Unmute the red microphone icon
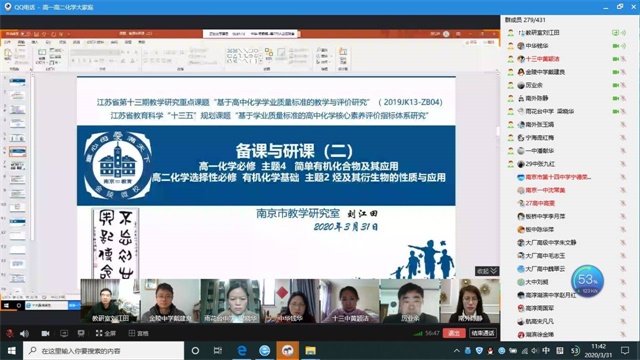The width and height of the screenshot is (640, 360). 9,333
